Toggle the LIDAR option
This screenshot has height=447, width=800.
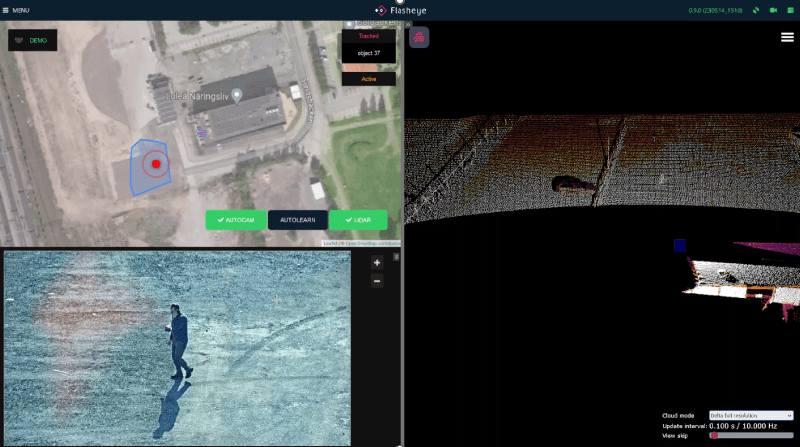point(358,220)
